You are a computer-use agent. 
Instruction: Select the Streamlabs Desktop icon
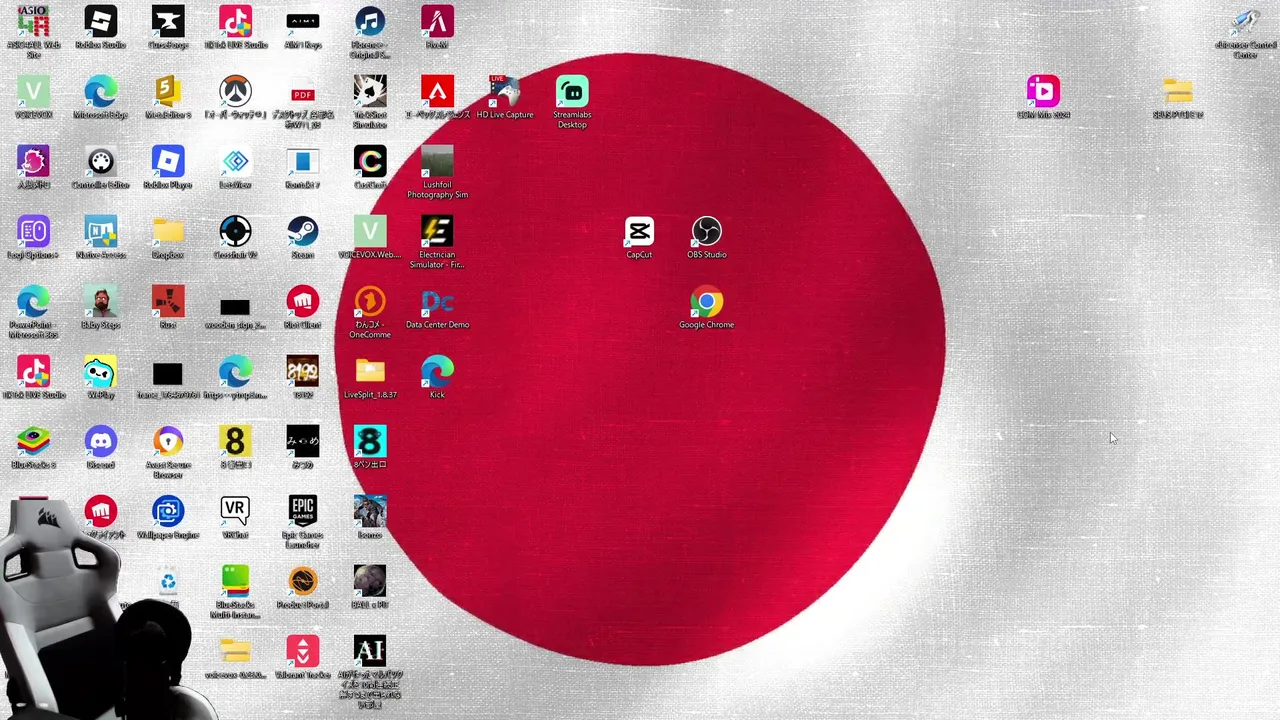(x=572, y=92)
